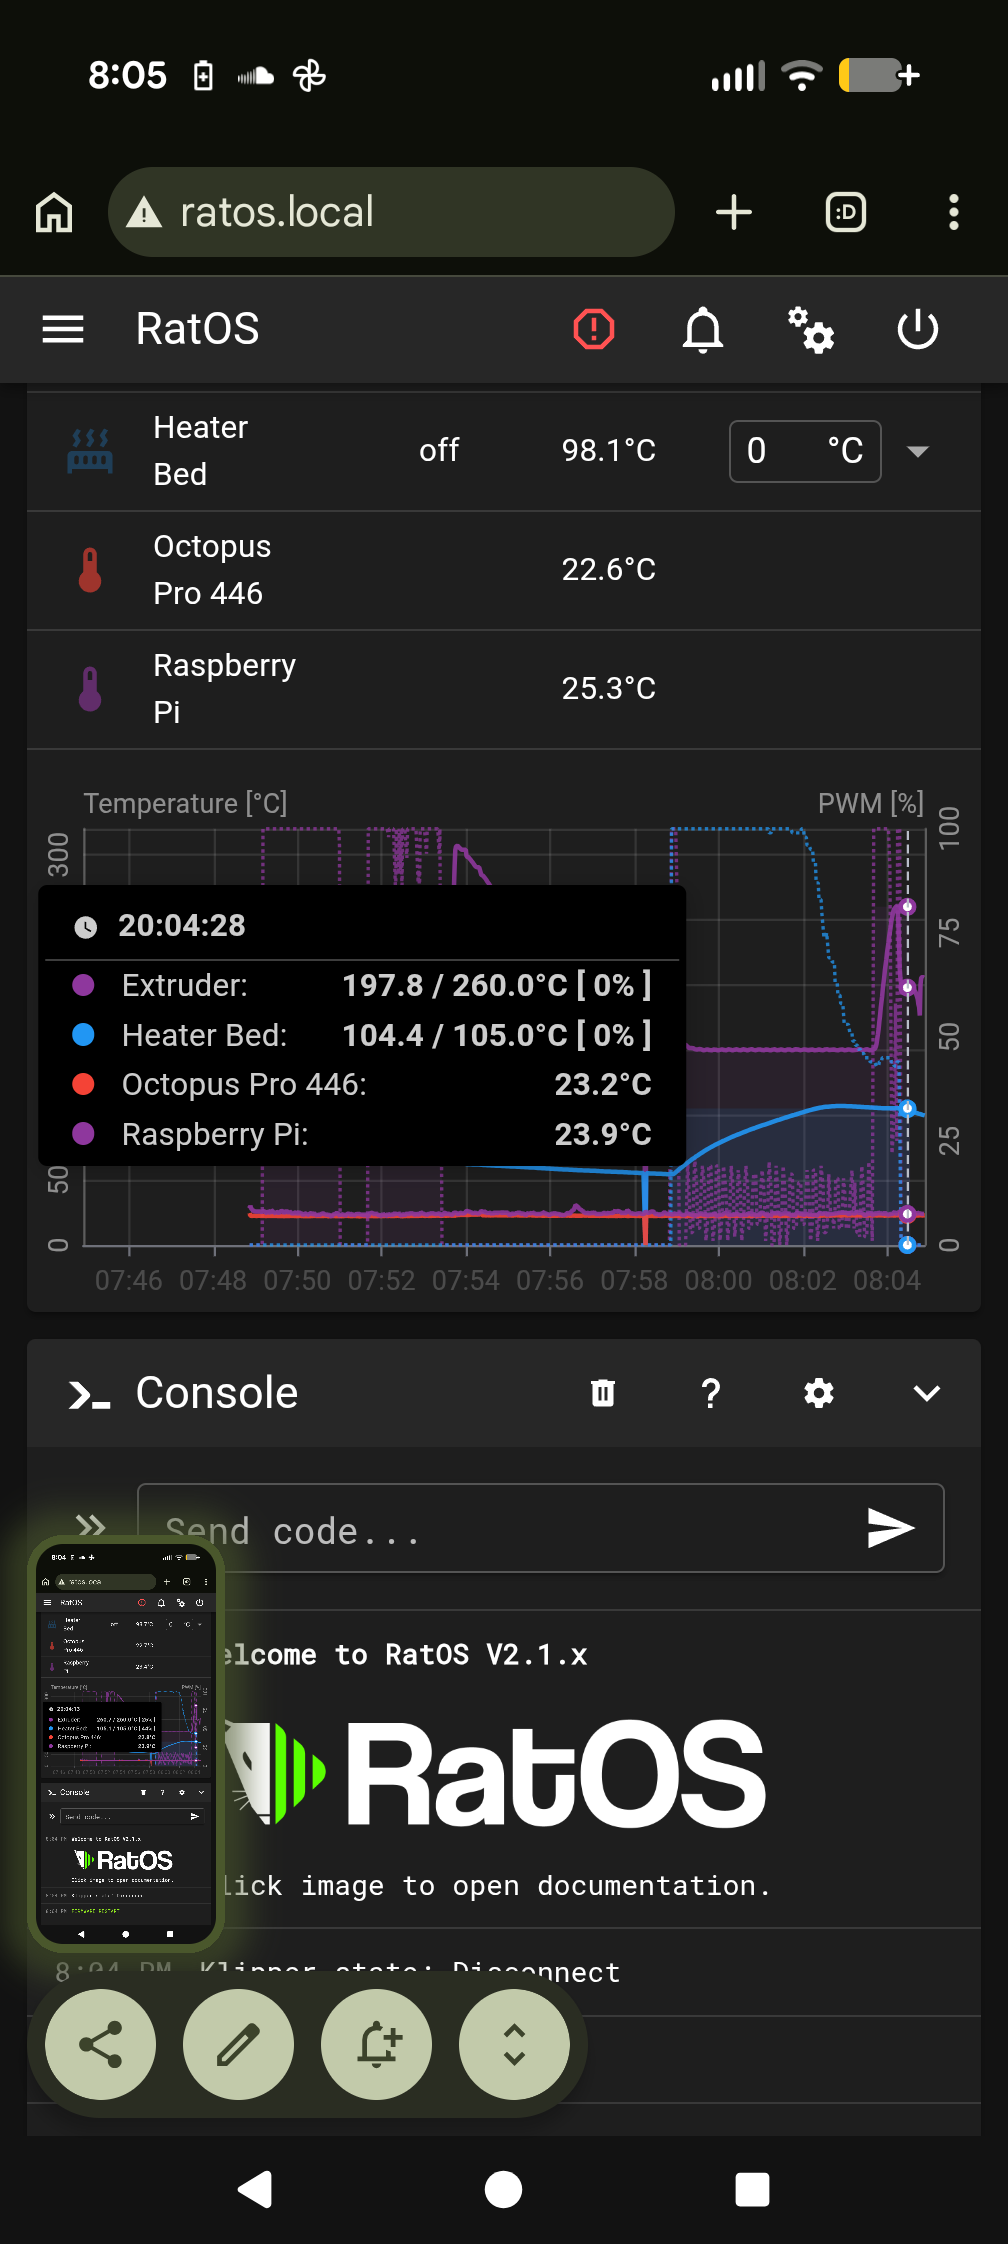Image resolution: width=1008 pixels, height=2244 pixels.
Task: Edit the screenshot with the pencil tool
Action: tap(238, 2044)
